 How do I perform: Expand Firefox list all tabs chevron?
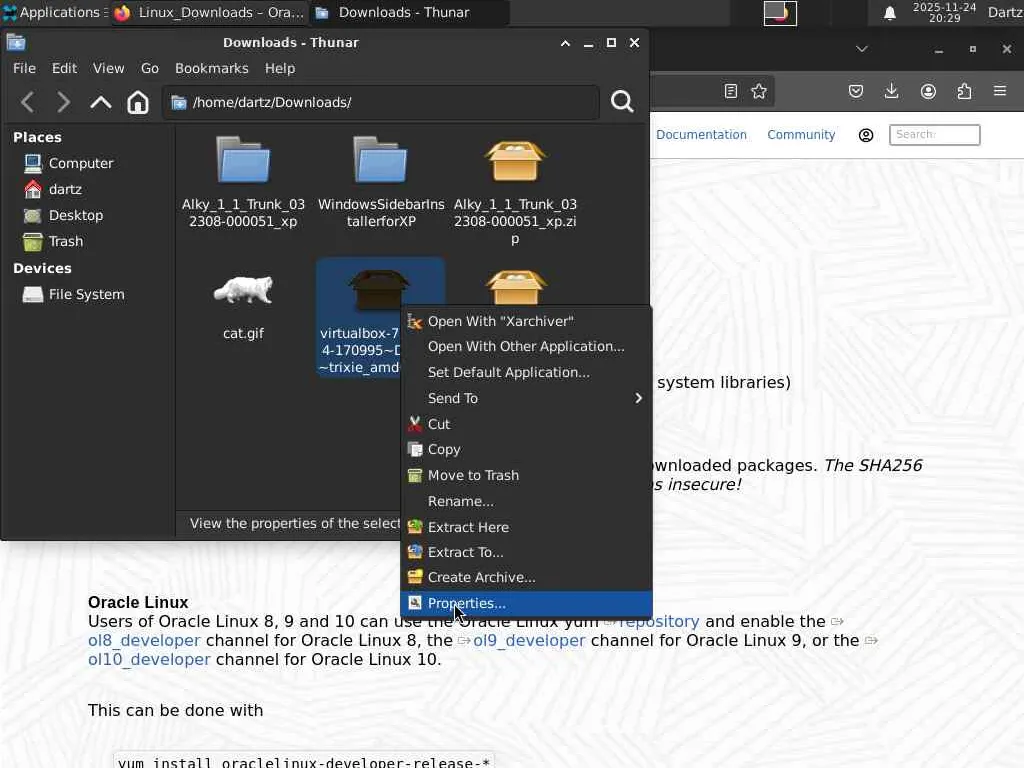(862, 49)
